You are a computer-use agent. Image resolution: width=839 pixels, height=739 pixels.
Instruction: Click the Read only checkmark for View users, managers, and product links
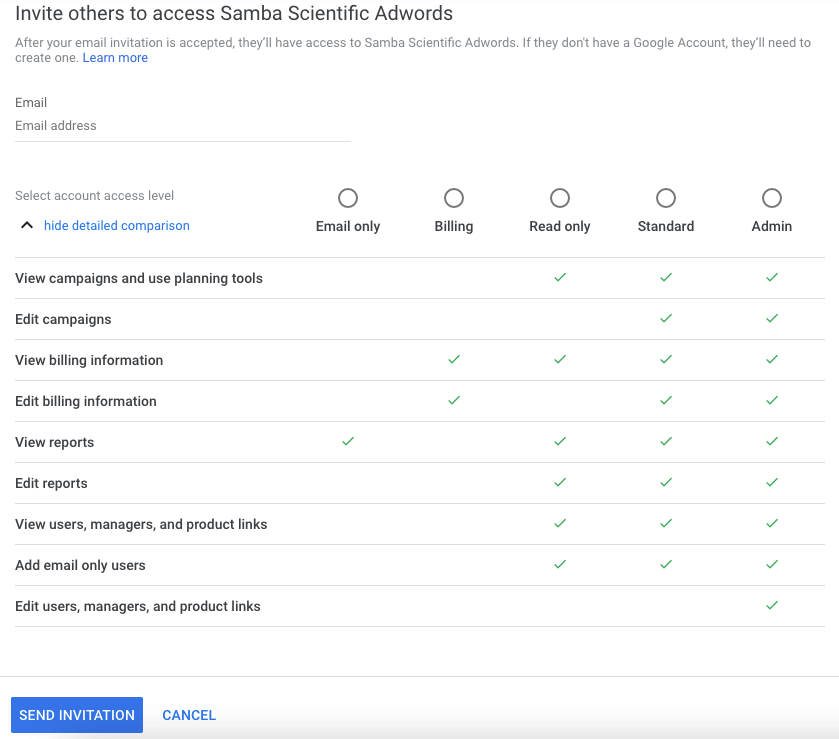pos(560,523)
